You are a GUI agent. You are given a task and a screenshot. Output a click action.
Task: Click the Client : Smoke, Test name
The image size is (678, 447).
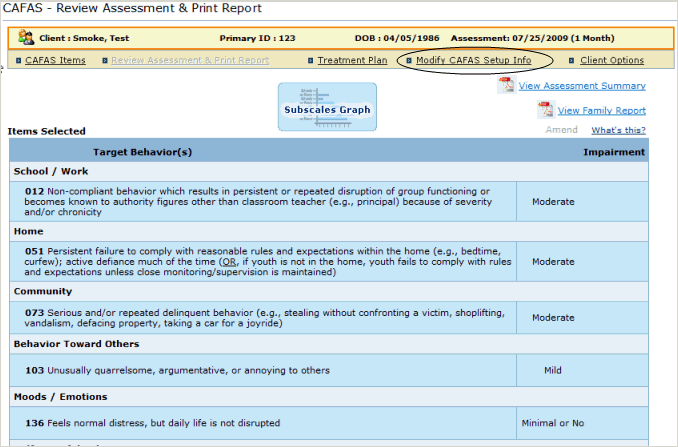pos(84,38)
